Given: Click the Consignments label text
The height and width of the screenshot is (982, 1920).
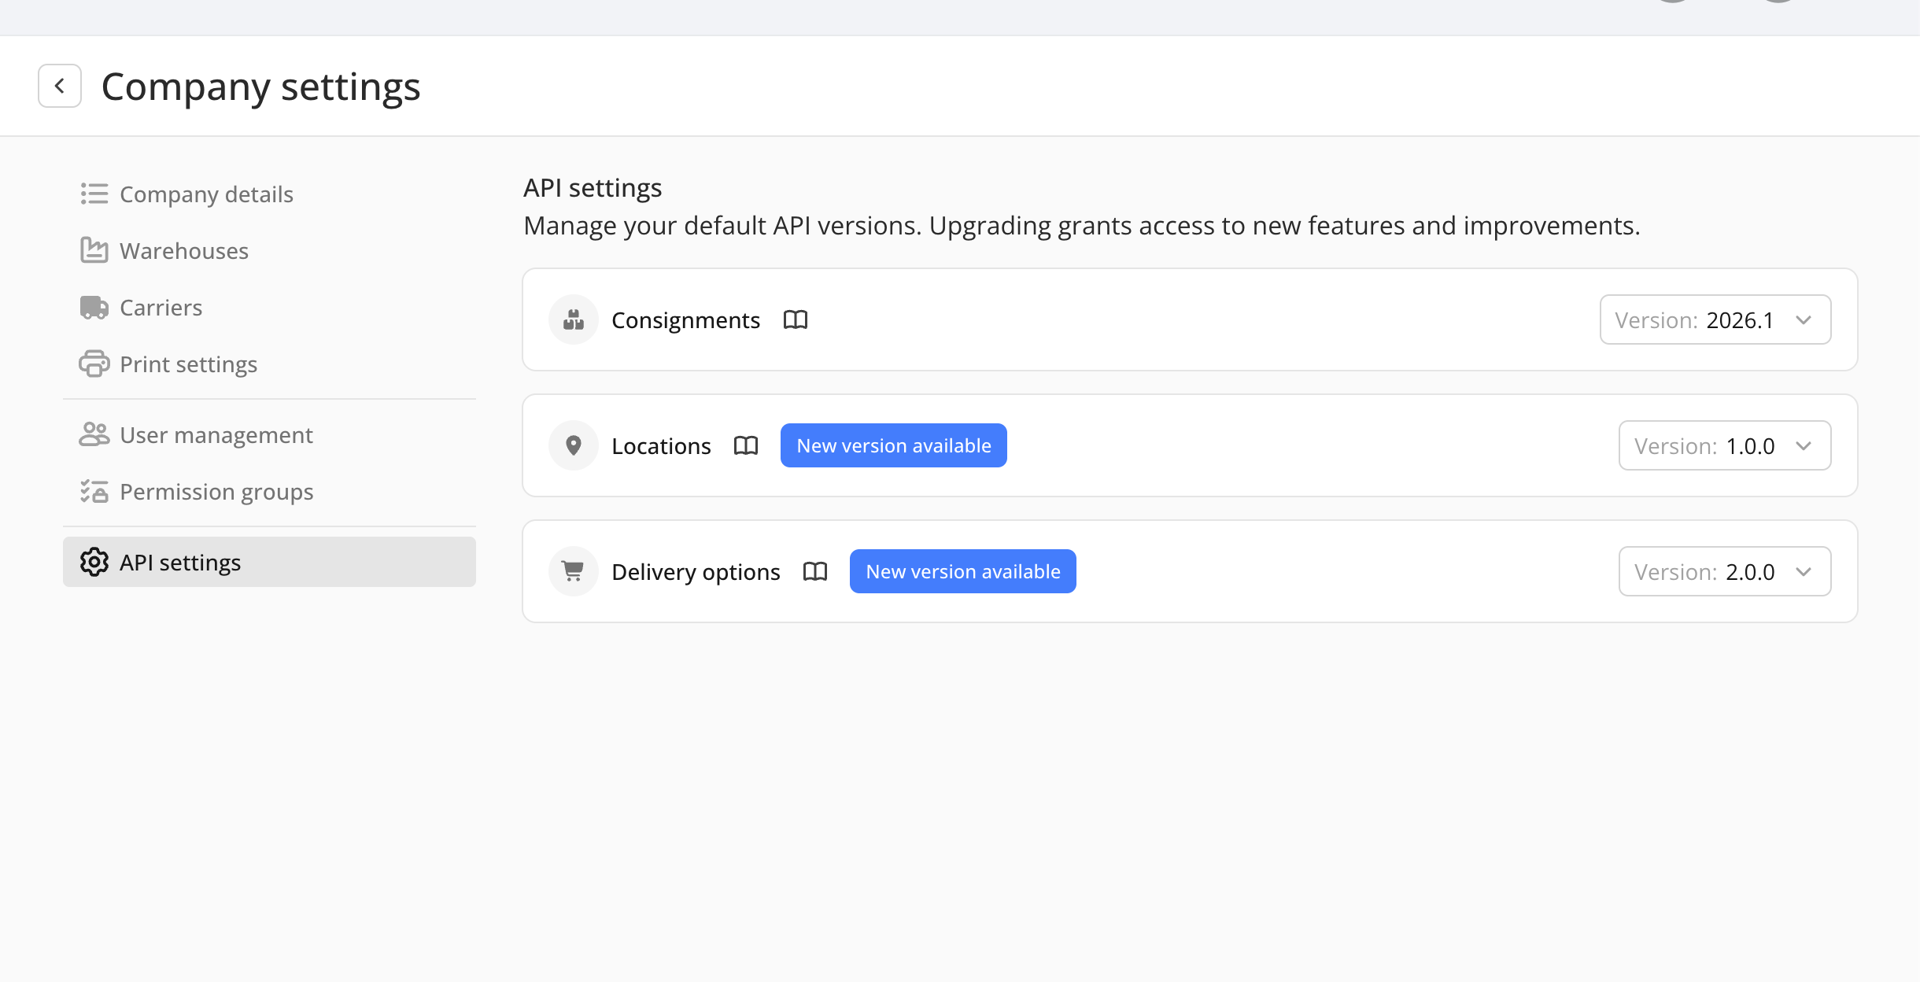Looking at the screenshot, I should click(686, 320).
